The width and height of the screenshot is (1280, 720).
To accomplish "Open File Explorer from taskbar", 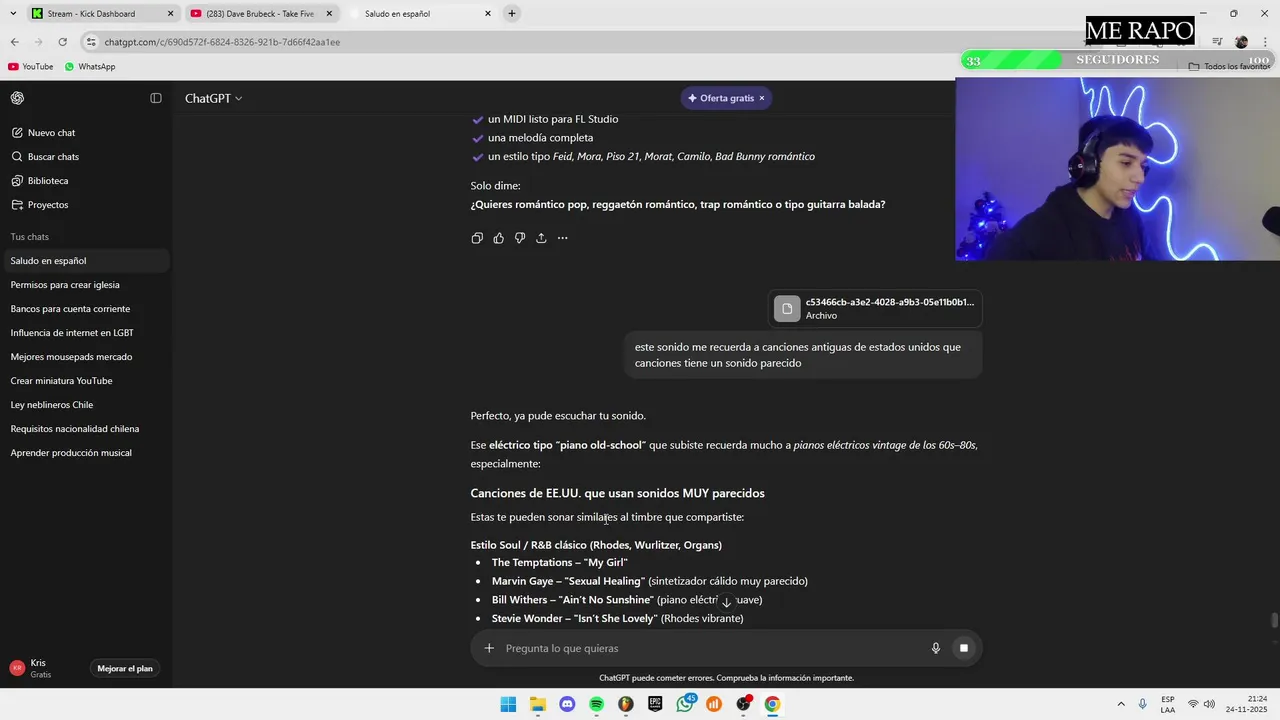I will (x=538, y=704).
